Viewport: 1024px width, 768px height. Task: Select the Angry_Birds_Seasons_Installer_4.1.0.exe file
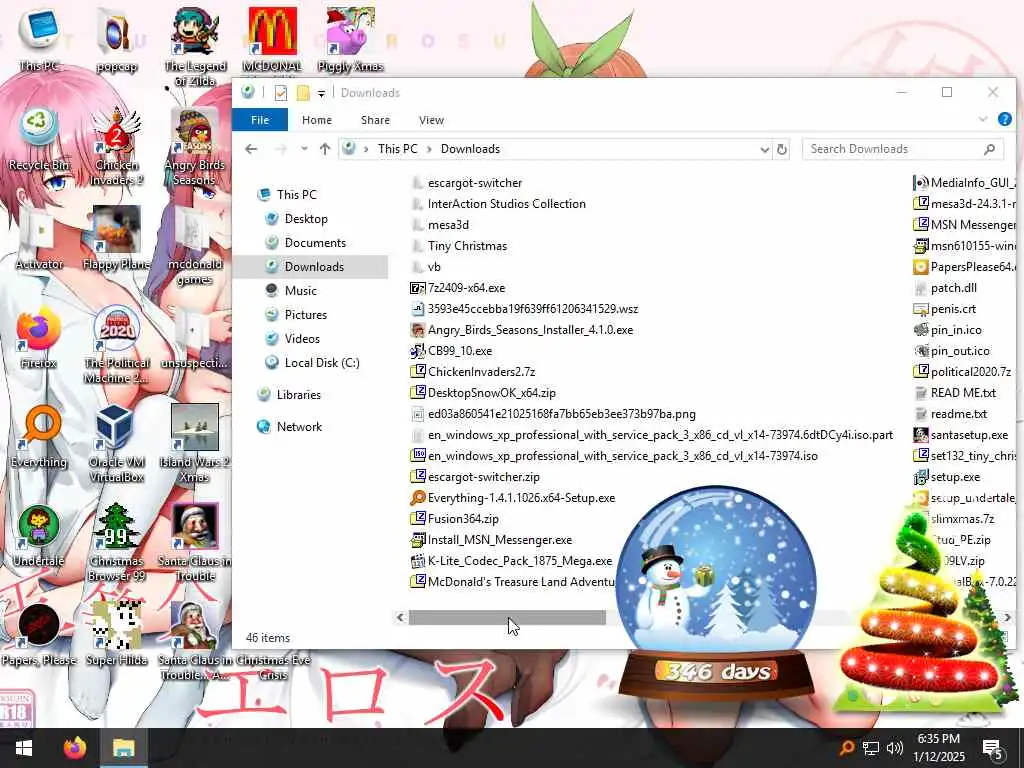tap(530, 330)
